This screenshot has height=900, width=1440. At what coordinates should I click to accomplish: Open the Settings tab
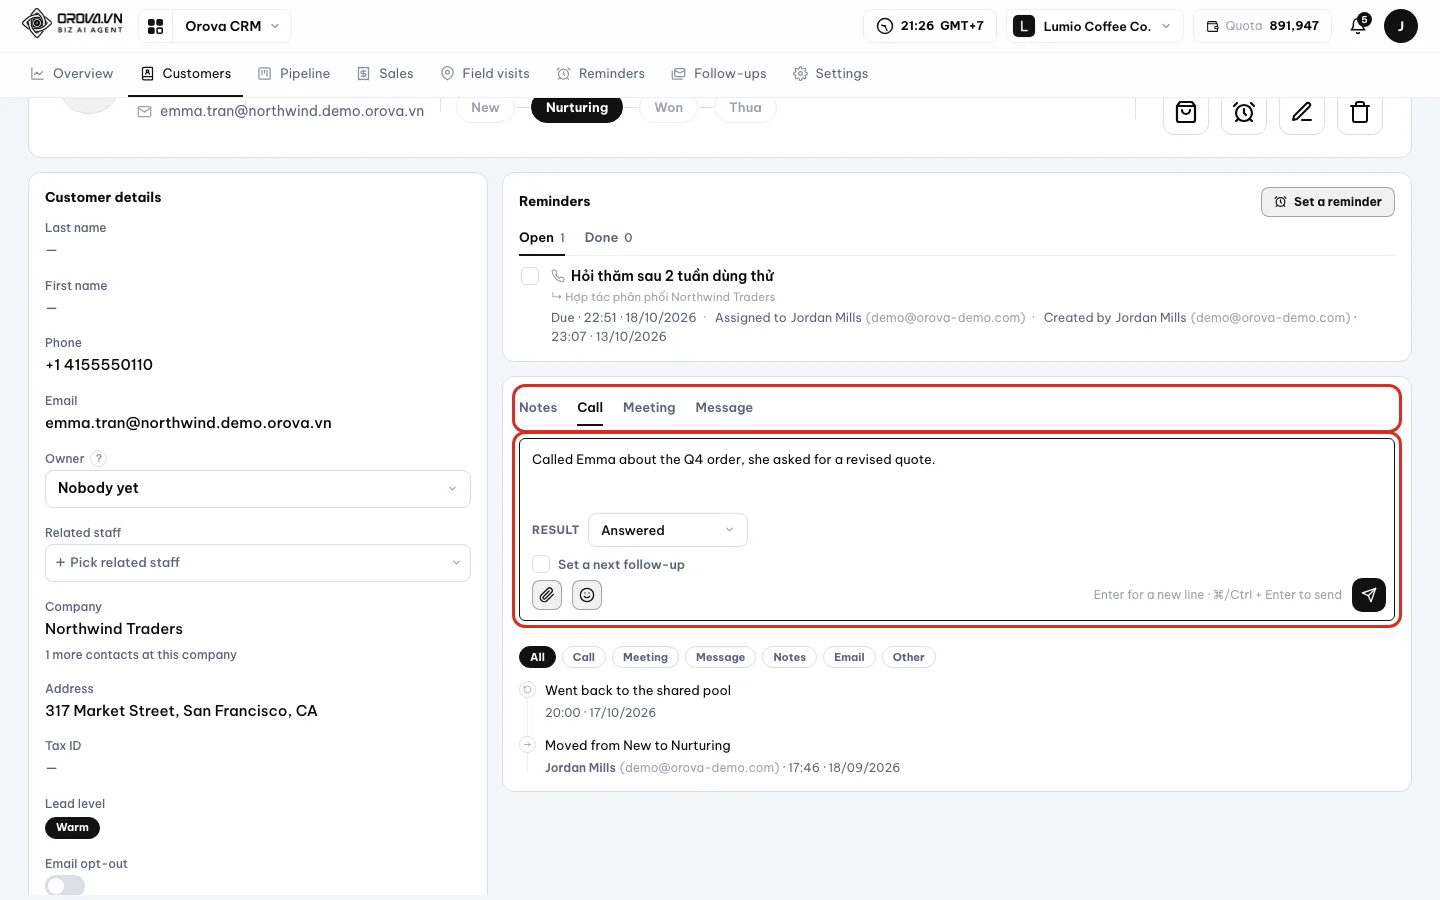[x=830, y=74]
